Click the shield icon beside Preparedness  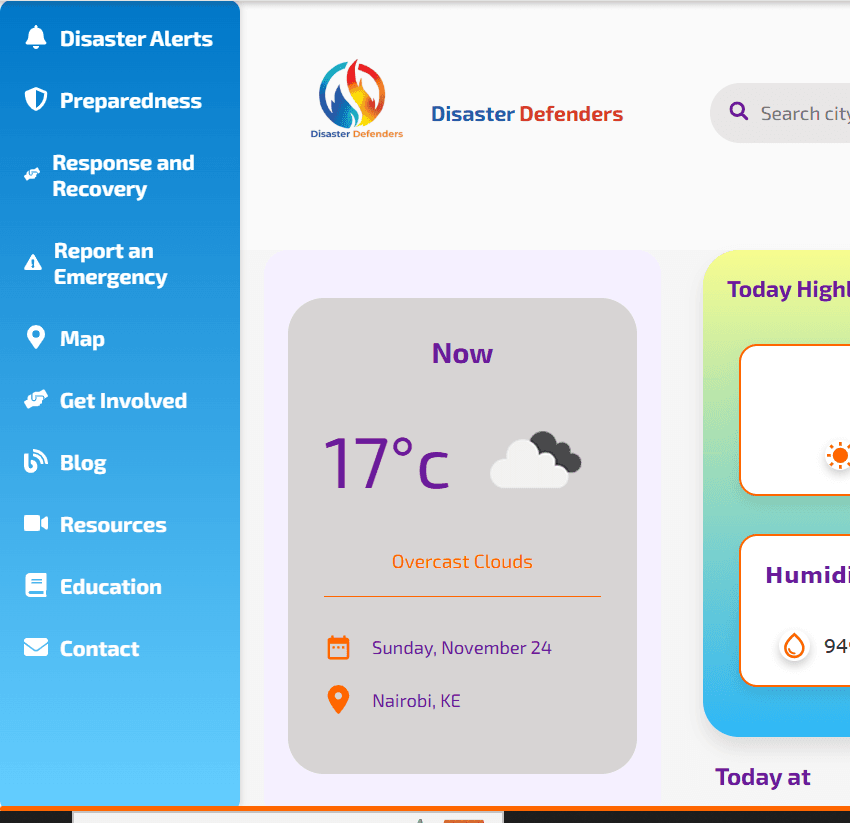tap(36, 100)
